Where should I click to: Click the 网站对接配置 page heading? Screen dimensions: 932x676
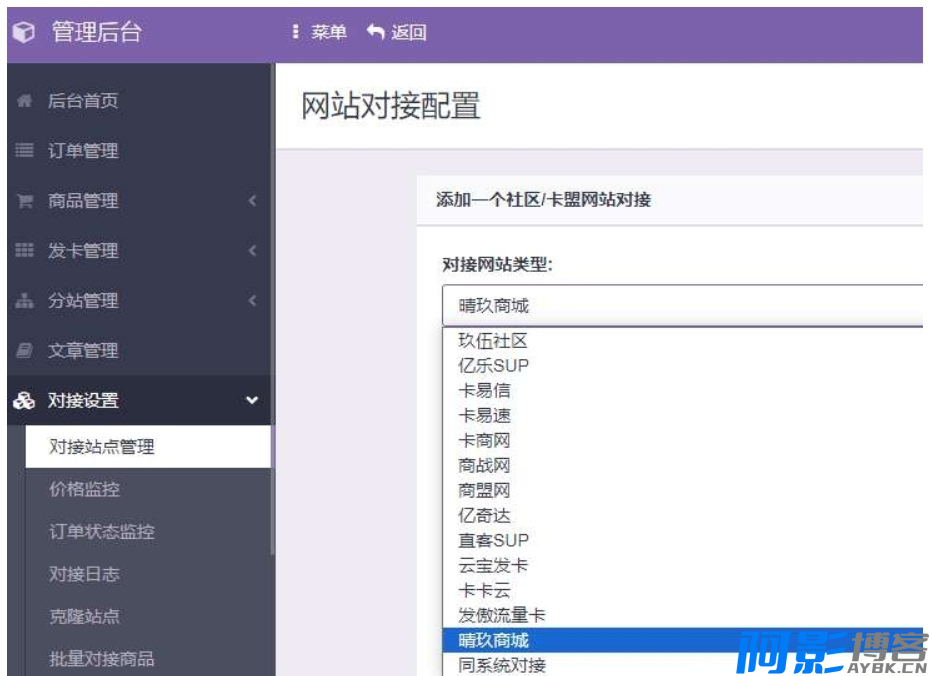pyautogui.click(x=391, y=106)
